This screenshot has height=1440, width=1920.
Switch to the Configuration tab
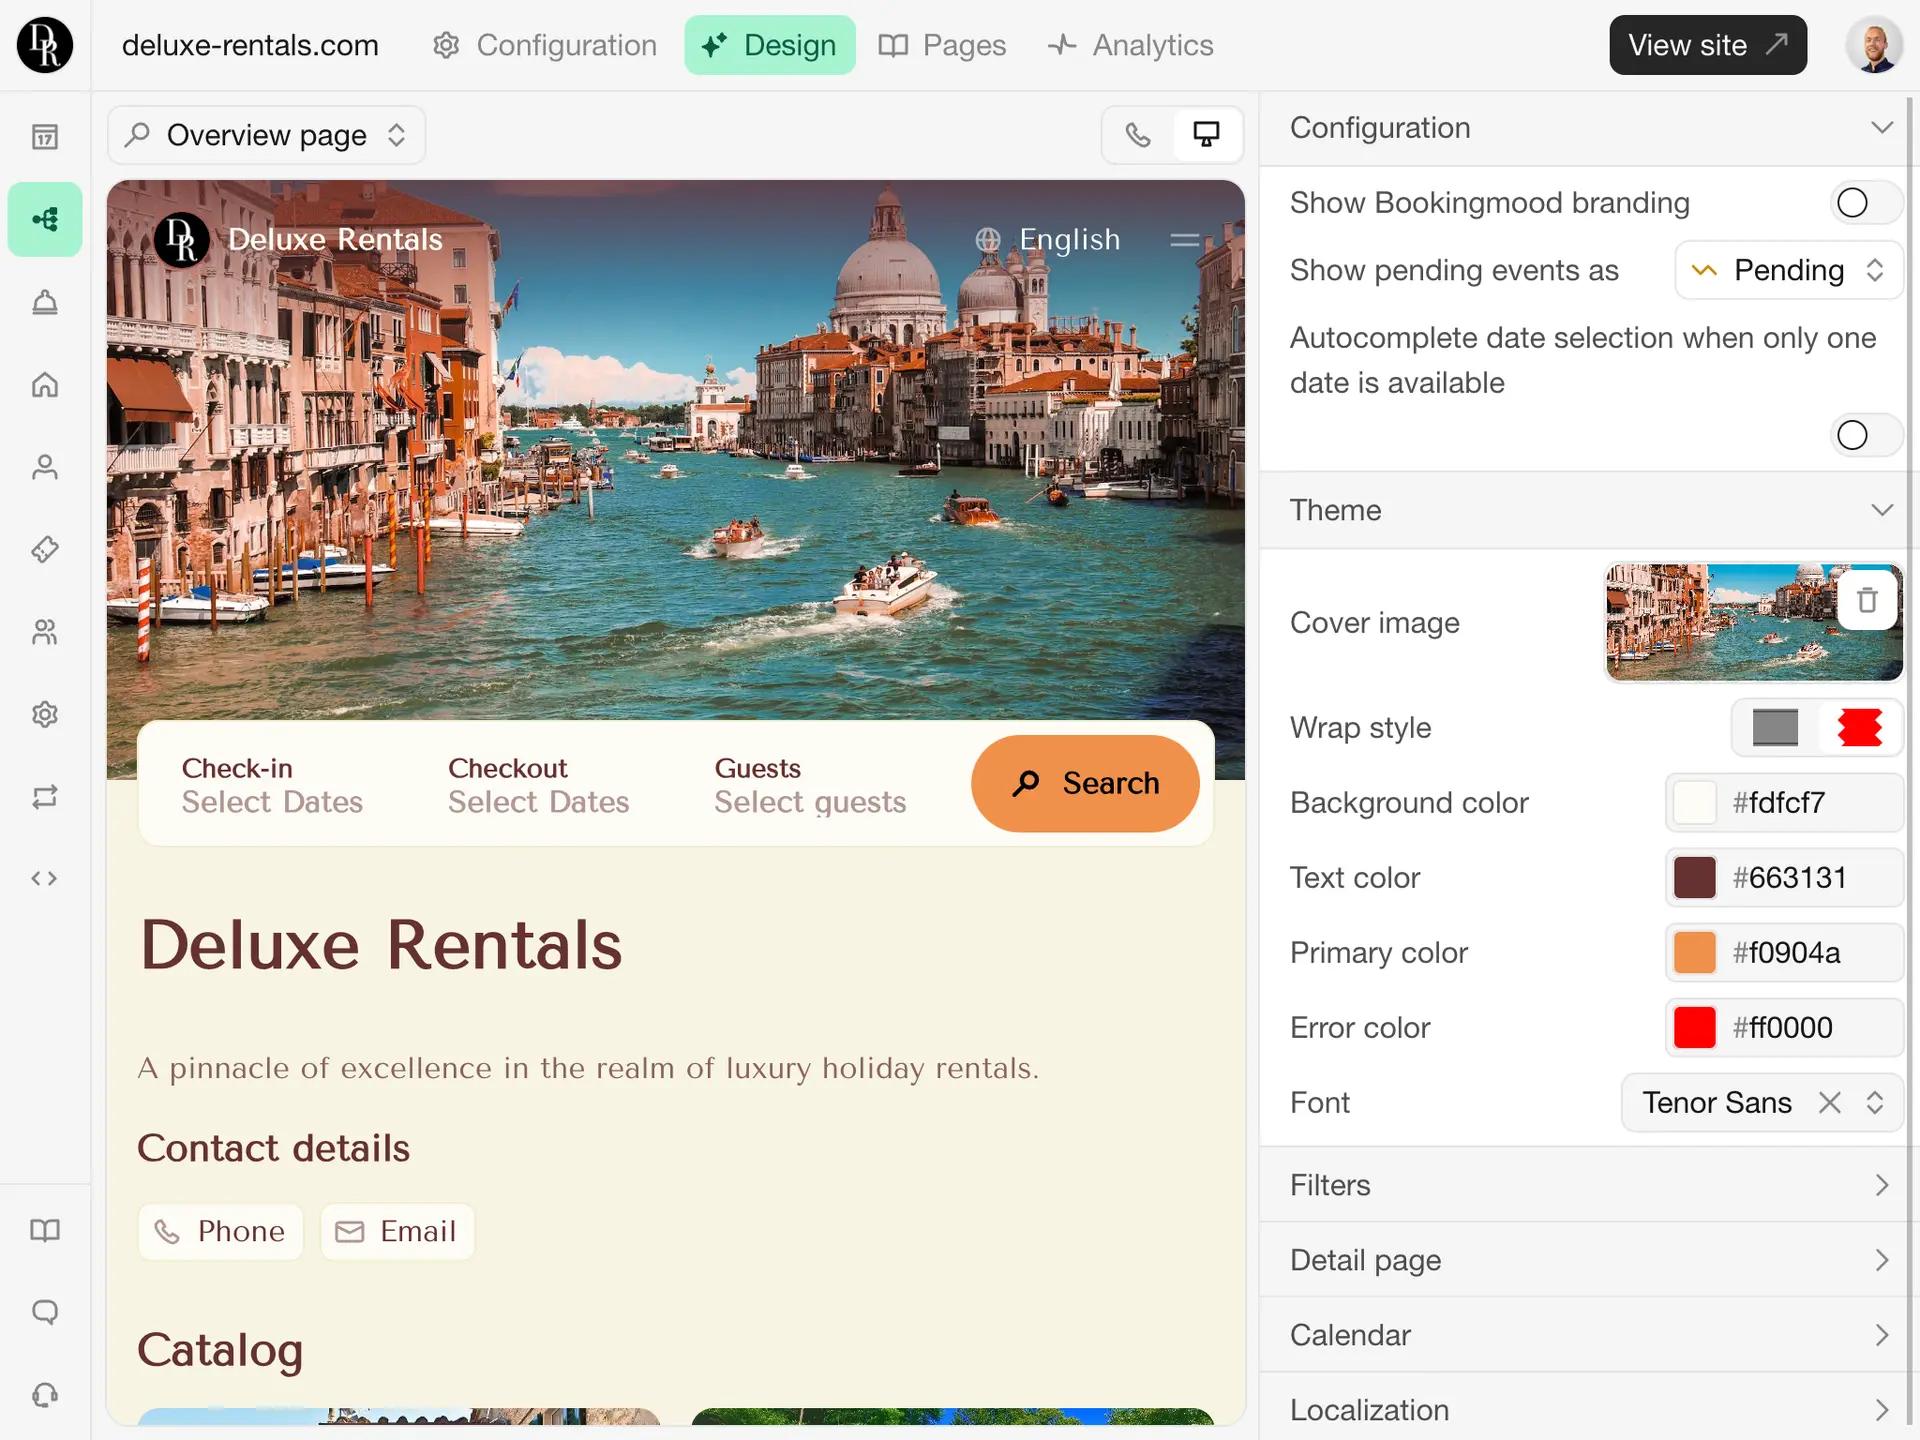pos(545,45)
